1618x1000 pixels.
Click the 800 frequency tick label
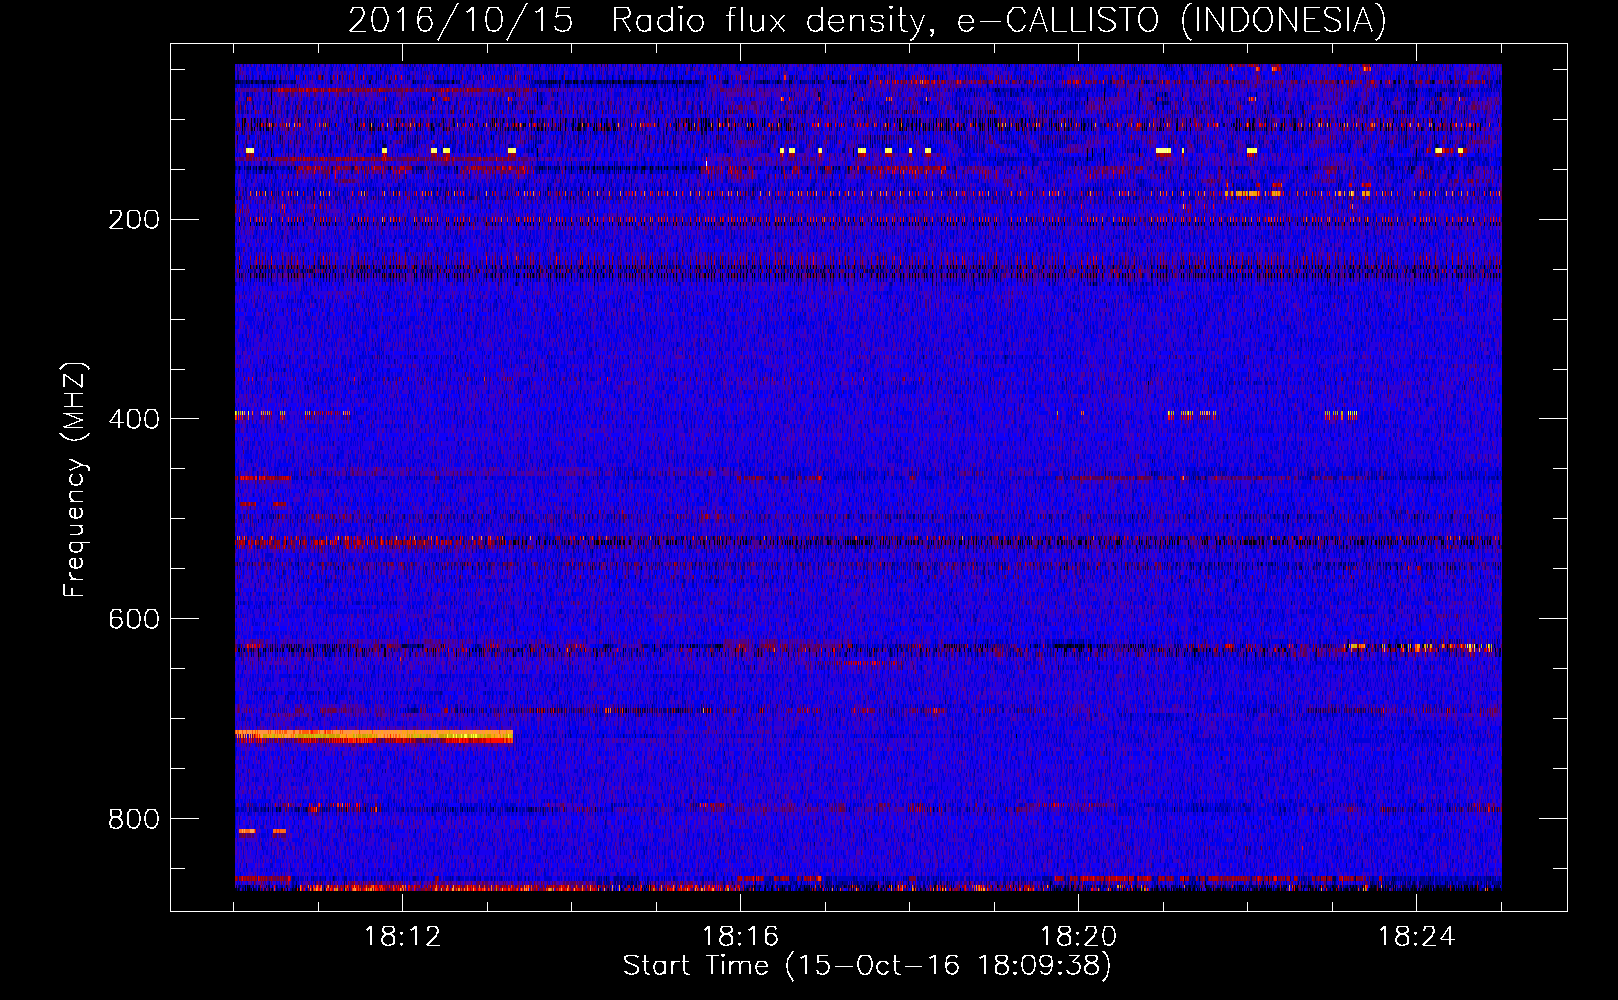click(x=134, y=819)
